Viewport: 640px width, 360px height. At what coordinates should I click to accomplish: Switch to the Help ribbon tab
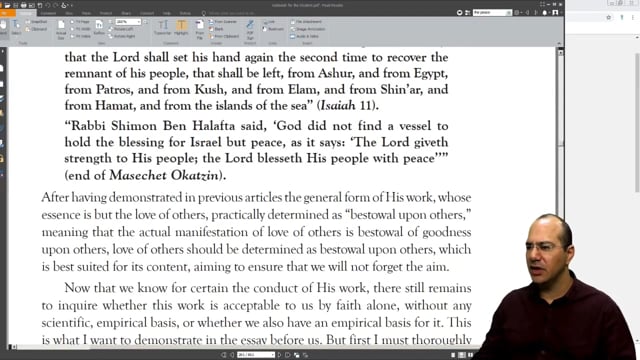point(167,13)
